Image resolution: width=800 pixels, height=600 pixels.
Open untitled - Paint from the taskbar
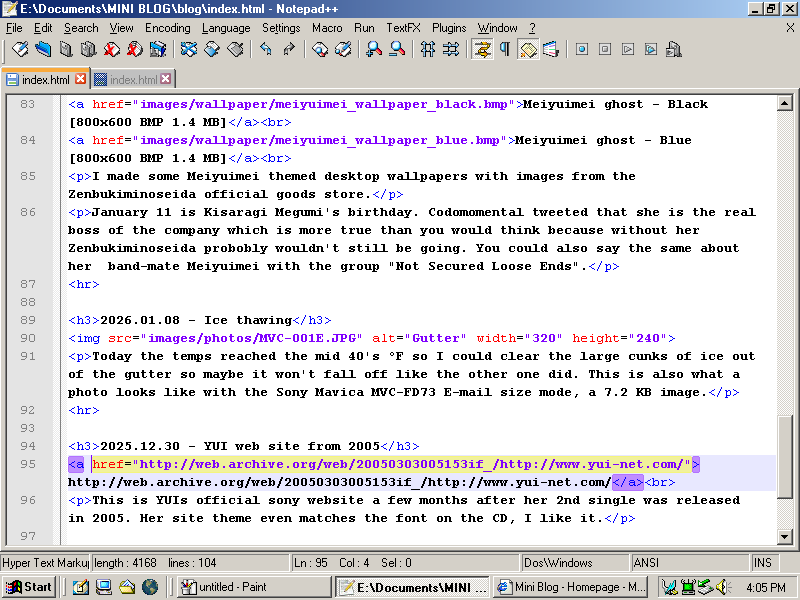[x=250, y=587]
